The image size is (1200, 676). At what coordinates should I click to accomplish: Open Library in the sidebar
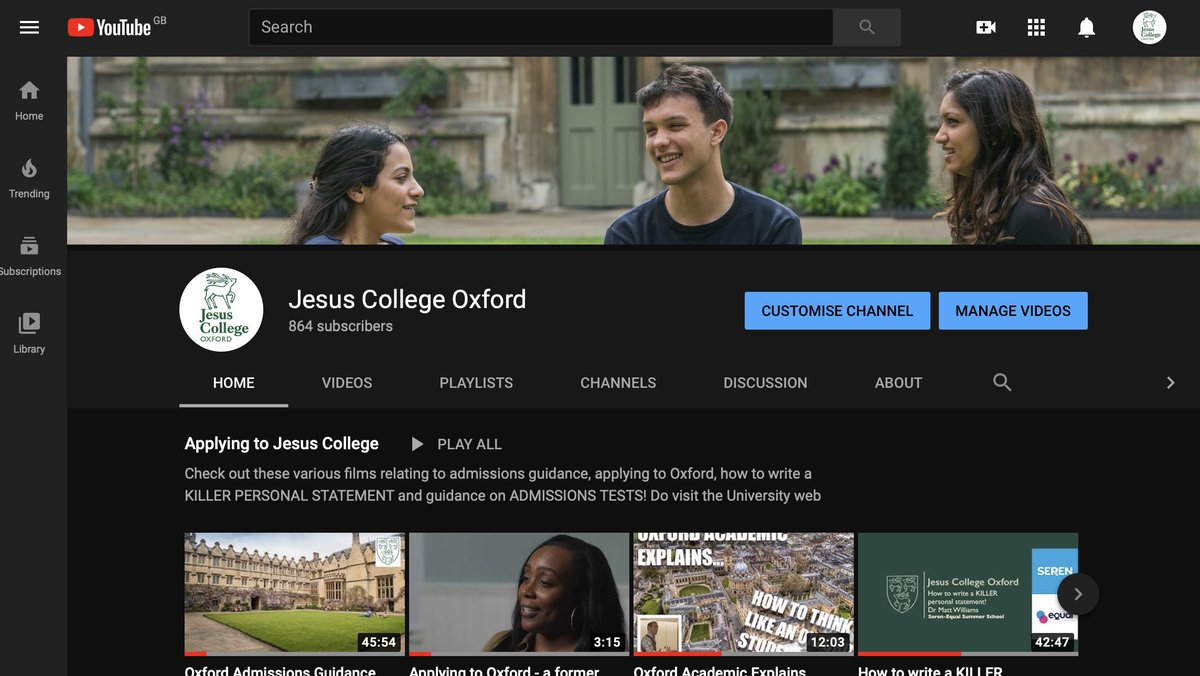coord(29,334)
